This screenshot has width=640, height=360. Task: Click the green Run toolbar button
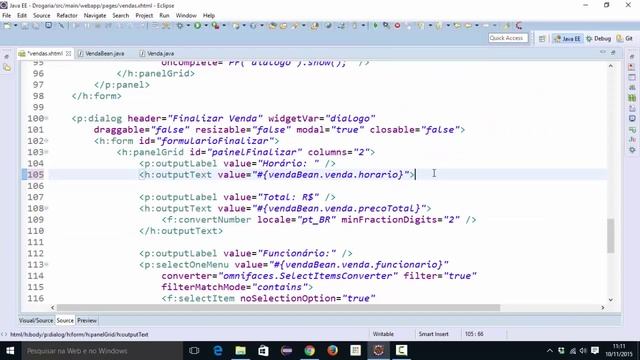pos(198,26)
